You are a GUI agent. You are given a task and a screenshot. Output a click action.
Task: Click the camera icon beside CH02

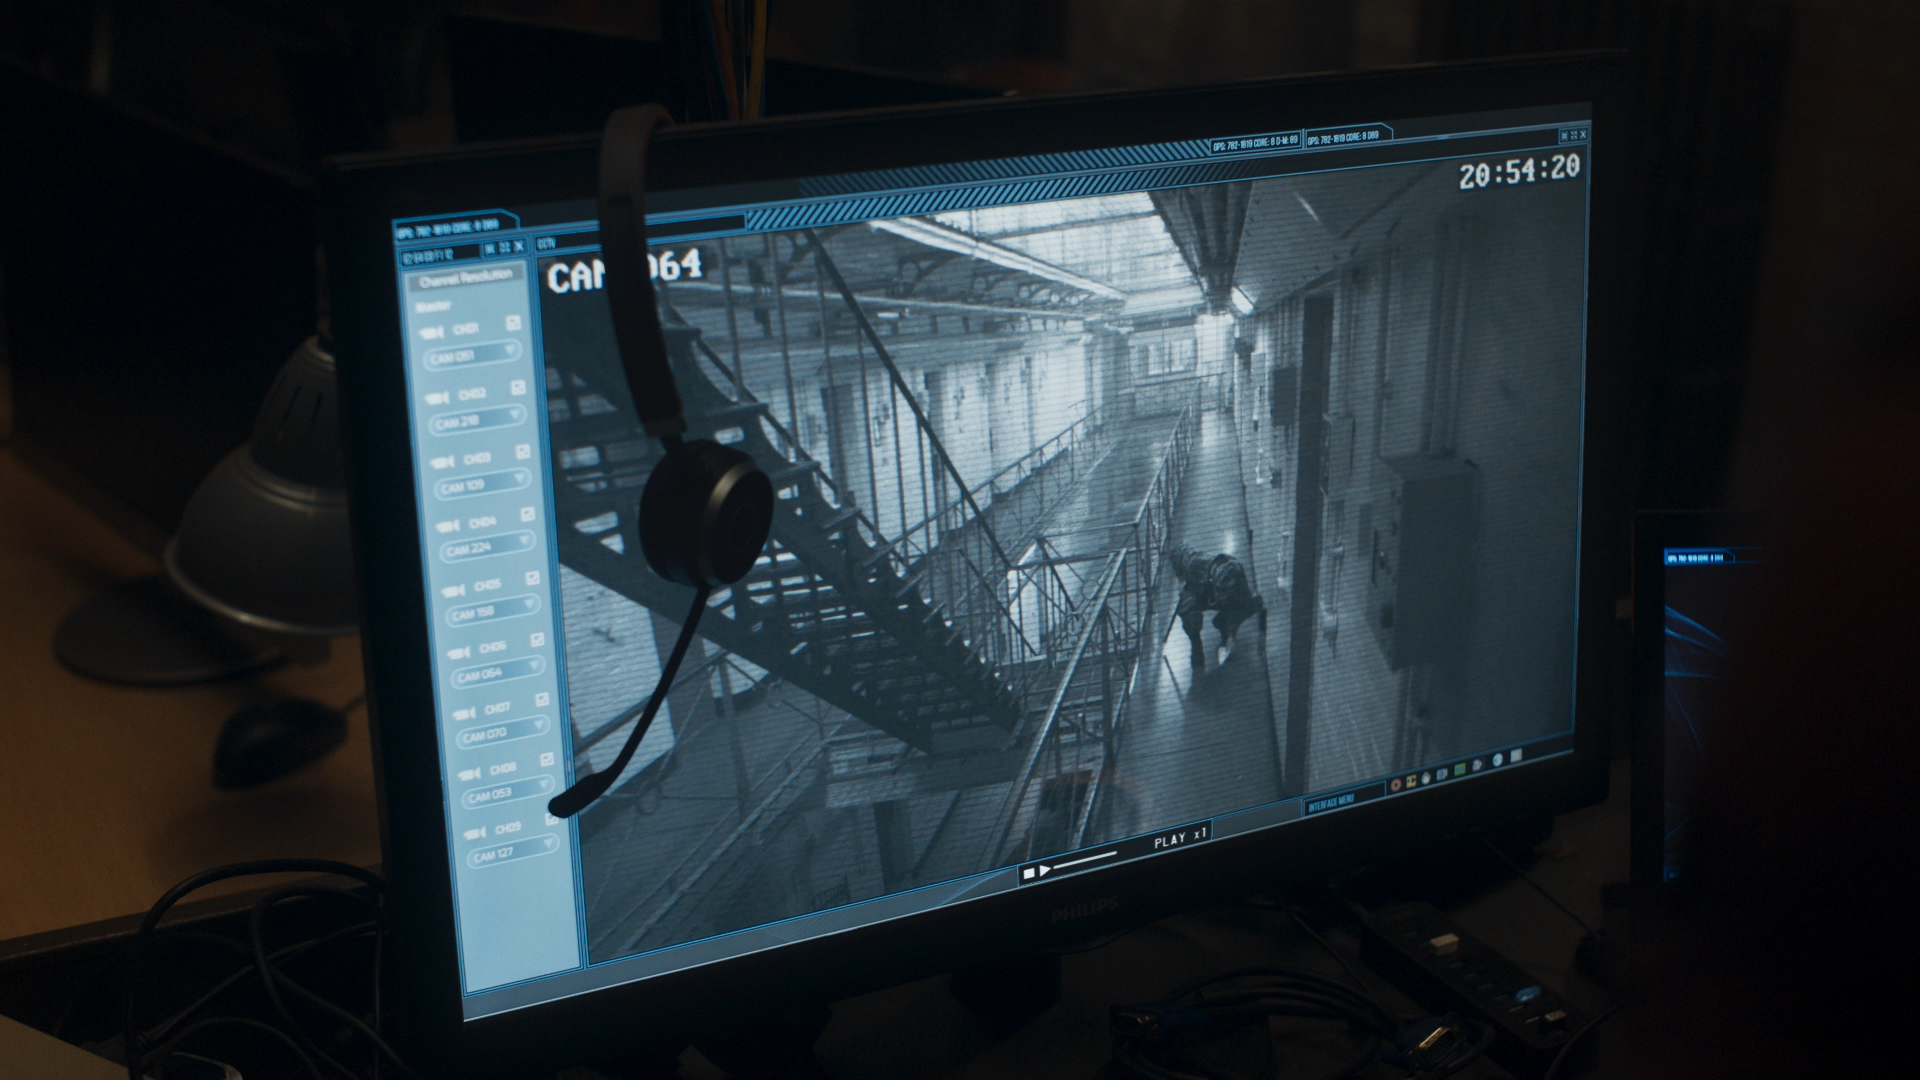[x=437, y=397]
